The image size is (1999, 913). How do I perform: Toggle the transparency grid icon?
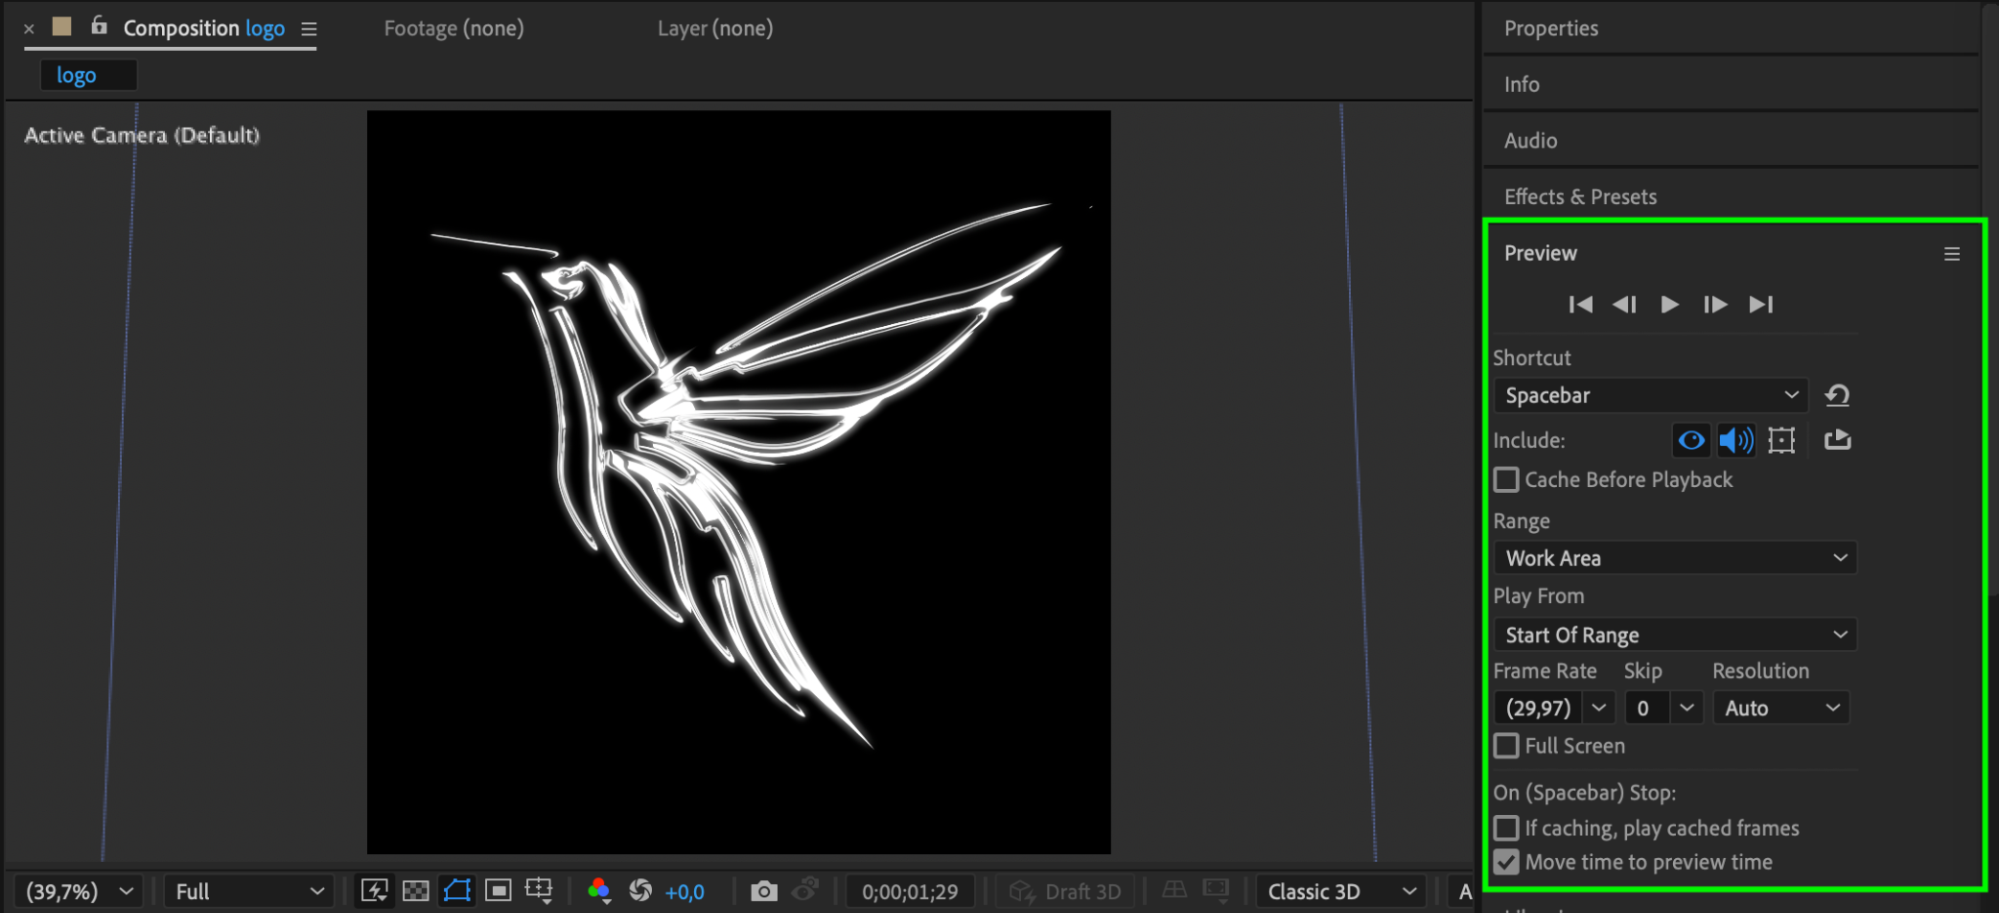415,891
